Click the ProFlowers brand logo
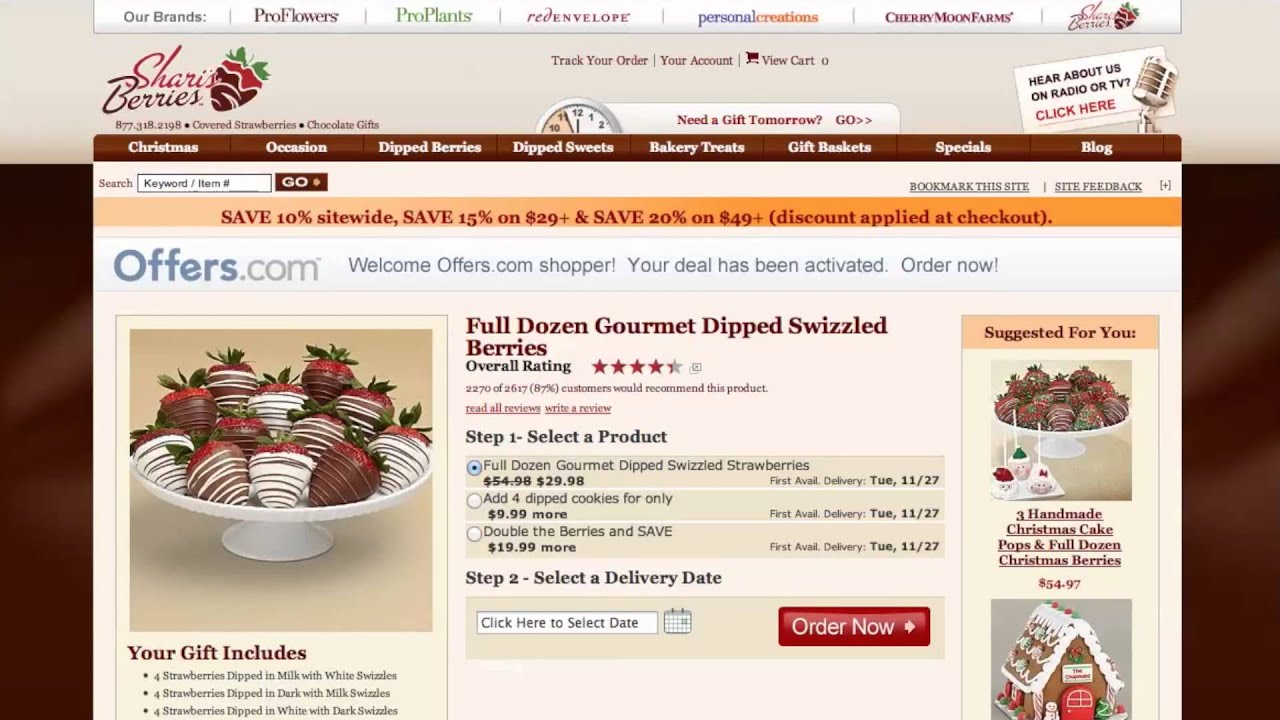 296,16
